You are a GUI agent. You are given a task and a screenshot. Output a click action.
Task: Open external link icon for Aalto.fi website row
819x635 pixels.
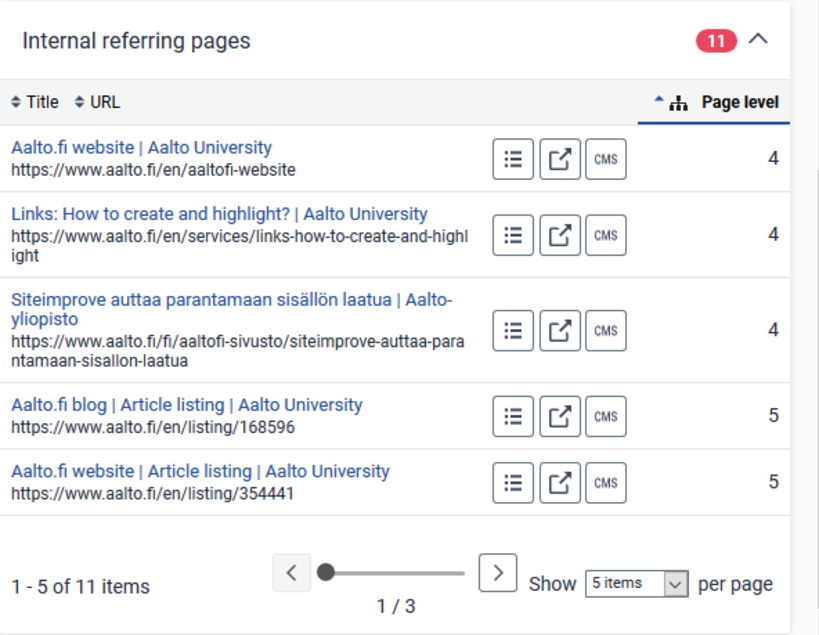click(560, 159)
